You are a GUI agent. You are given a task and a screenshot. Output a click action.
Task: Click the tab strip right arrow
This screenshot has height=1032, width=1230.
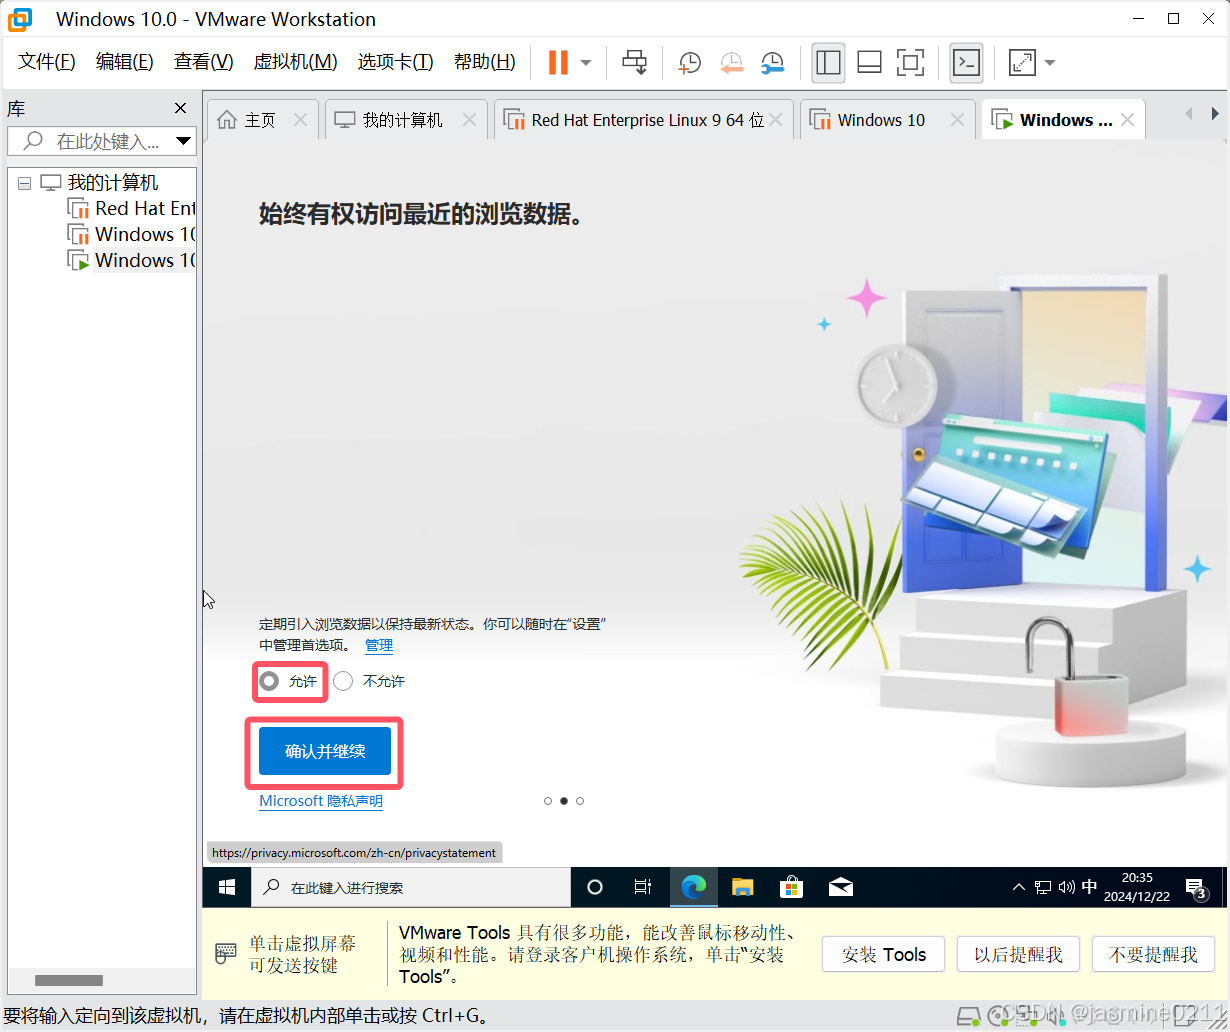[x=1215, y=115]
